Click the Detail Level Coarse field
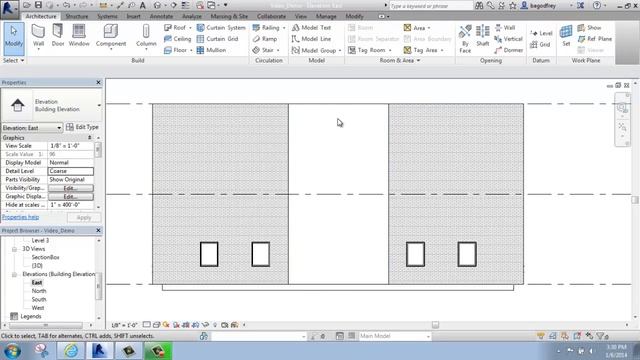The height and width of the screenshot is (360, 640). (71, 171)
